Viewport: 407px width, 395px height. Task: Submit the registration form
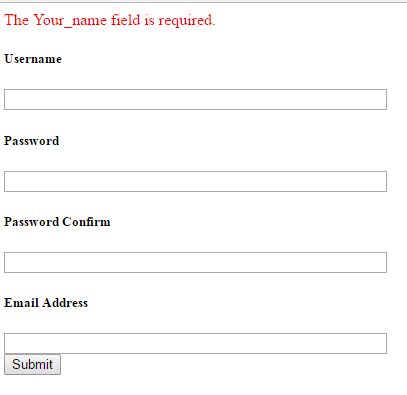32,364
